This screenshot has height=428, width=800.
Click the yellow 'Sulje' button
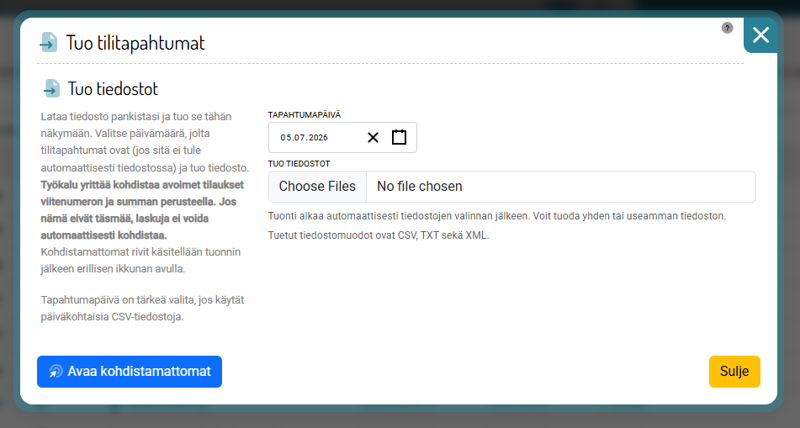[x=734, y=371]
